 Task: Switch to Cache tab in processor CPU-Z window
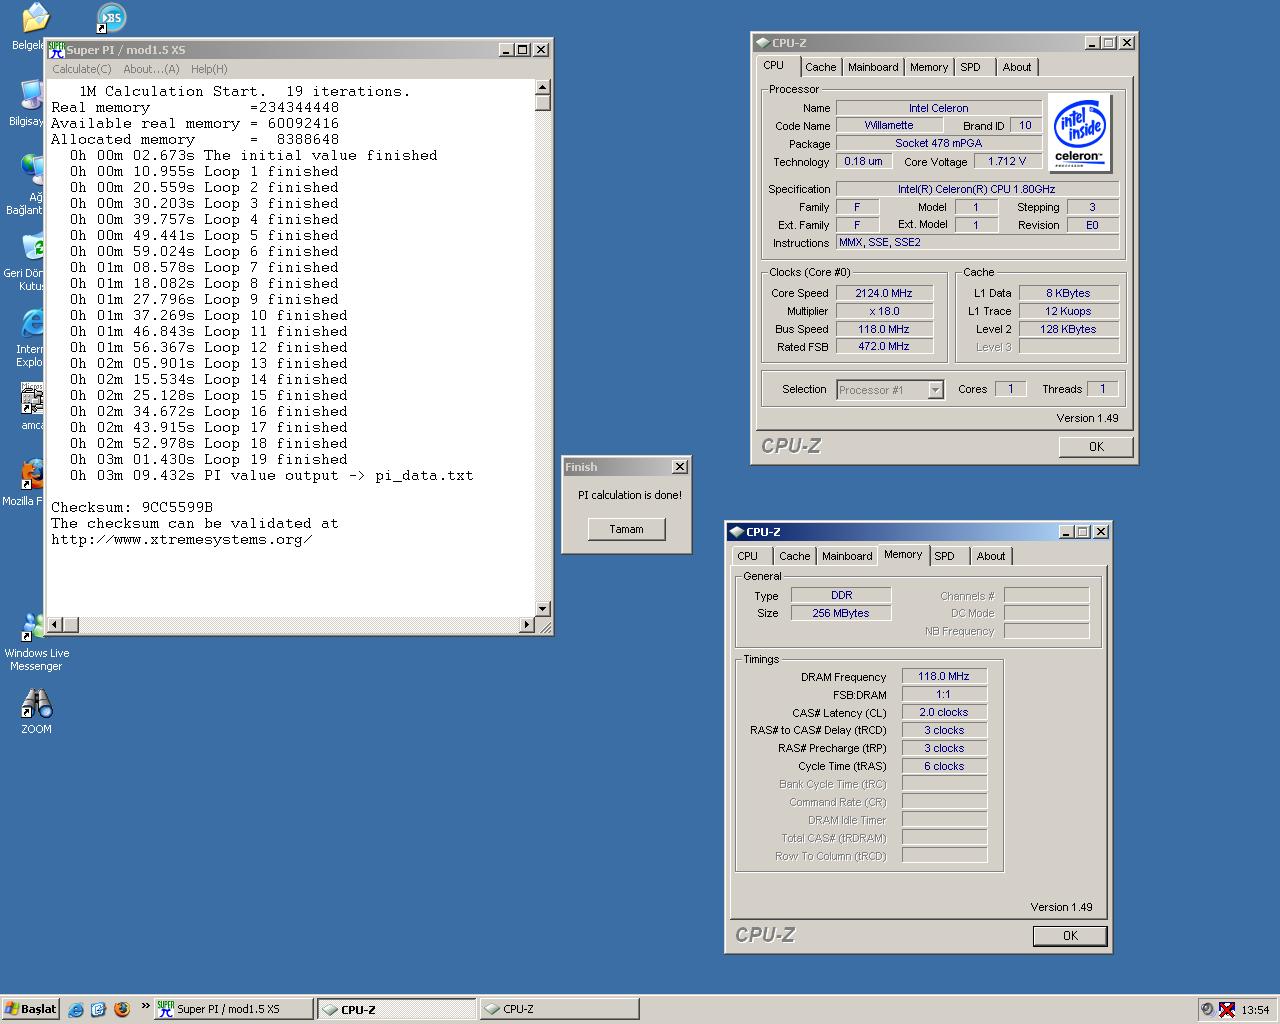click(x=821, y=67)
